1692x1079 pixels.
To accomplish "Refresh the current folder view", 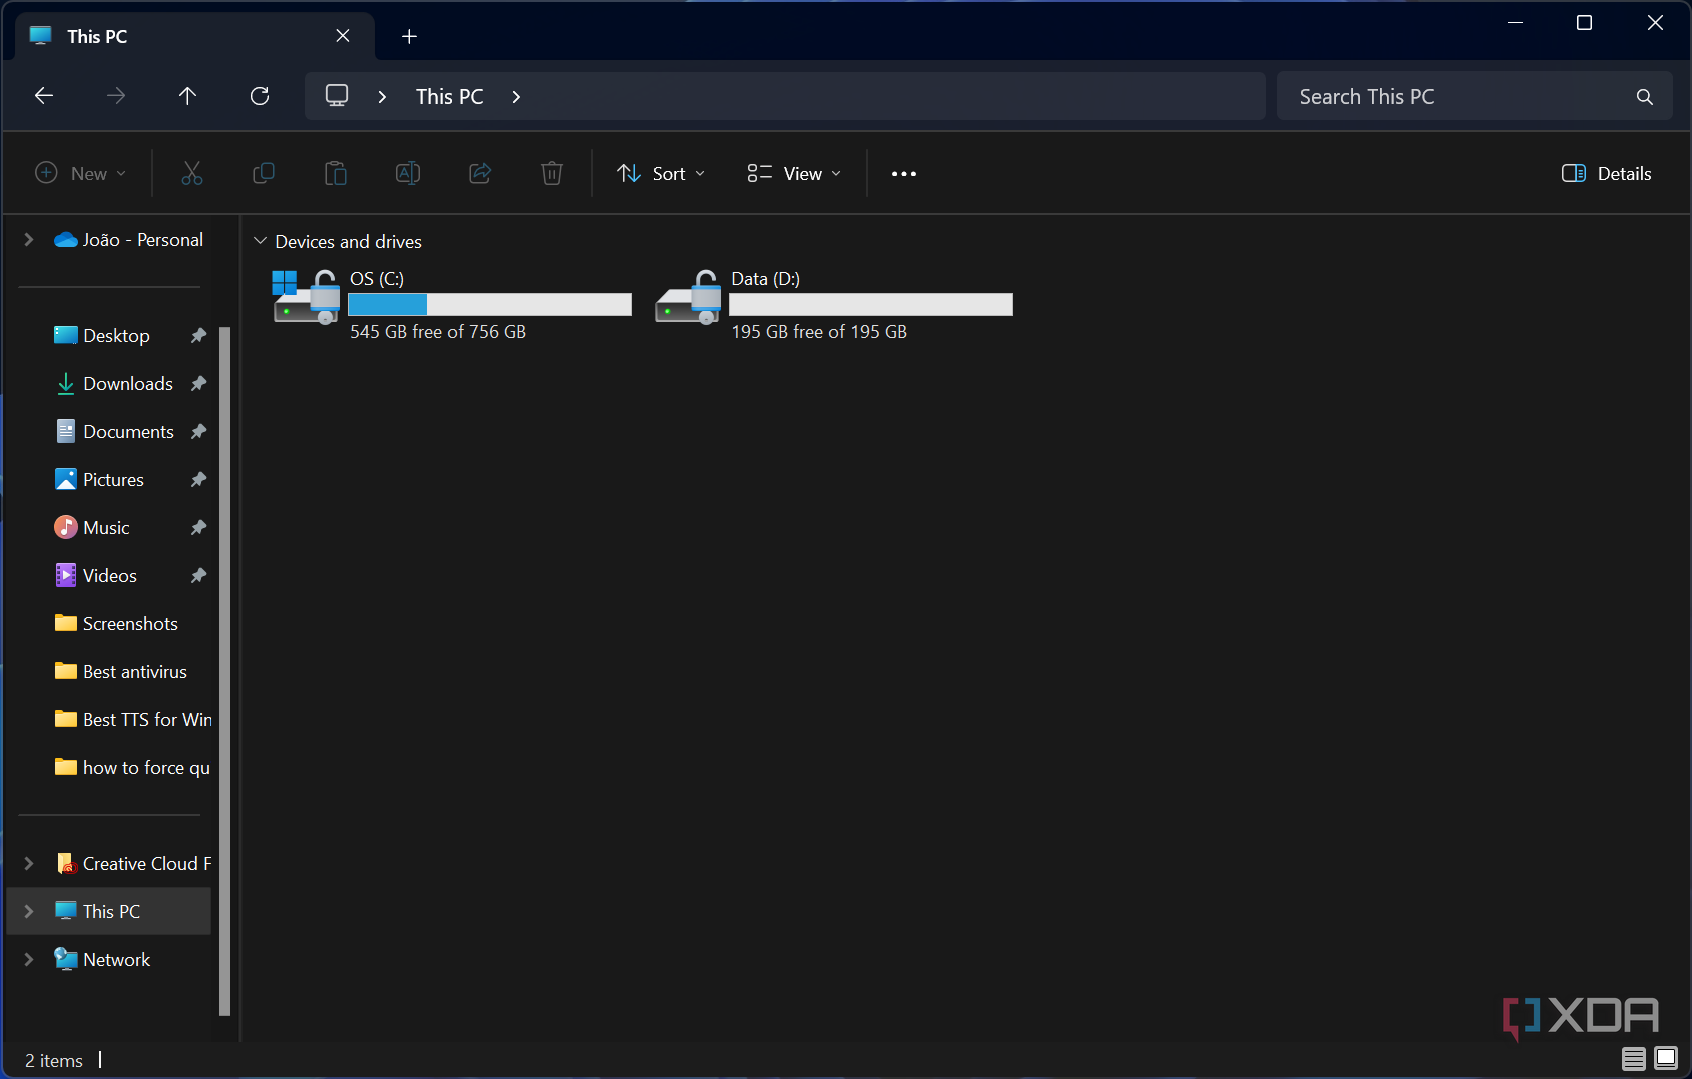I will [x=259, y=95].
